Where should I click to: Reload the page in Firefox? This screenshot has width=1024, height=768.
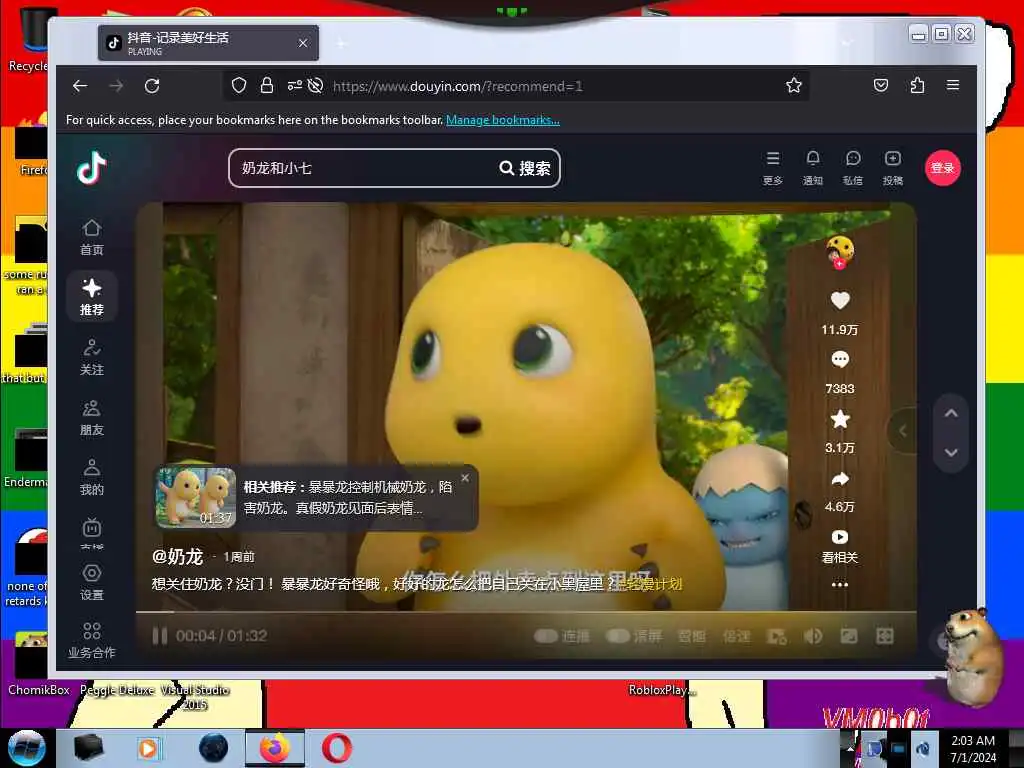pyautogui.click(x=152, y=86)
